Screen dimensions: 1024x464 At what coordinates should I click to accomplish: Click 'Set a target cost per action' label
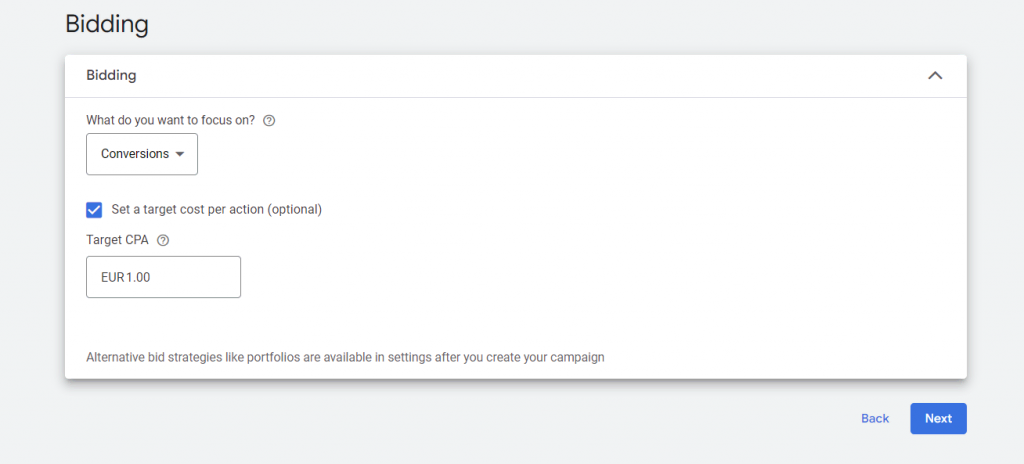click(217, 209)
